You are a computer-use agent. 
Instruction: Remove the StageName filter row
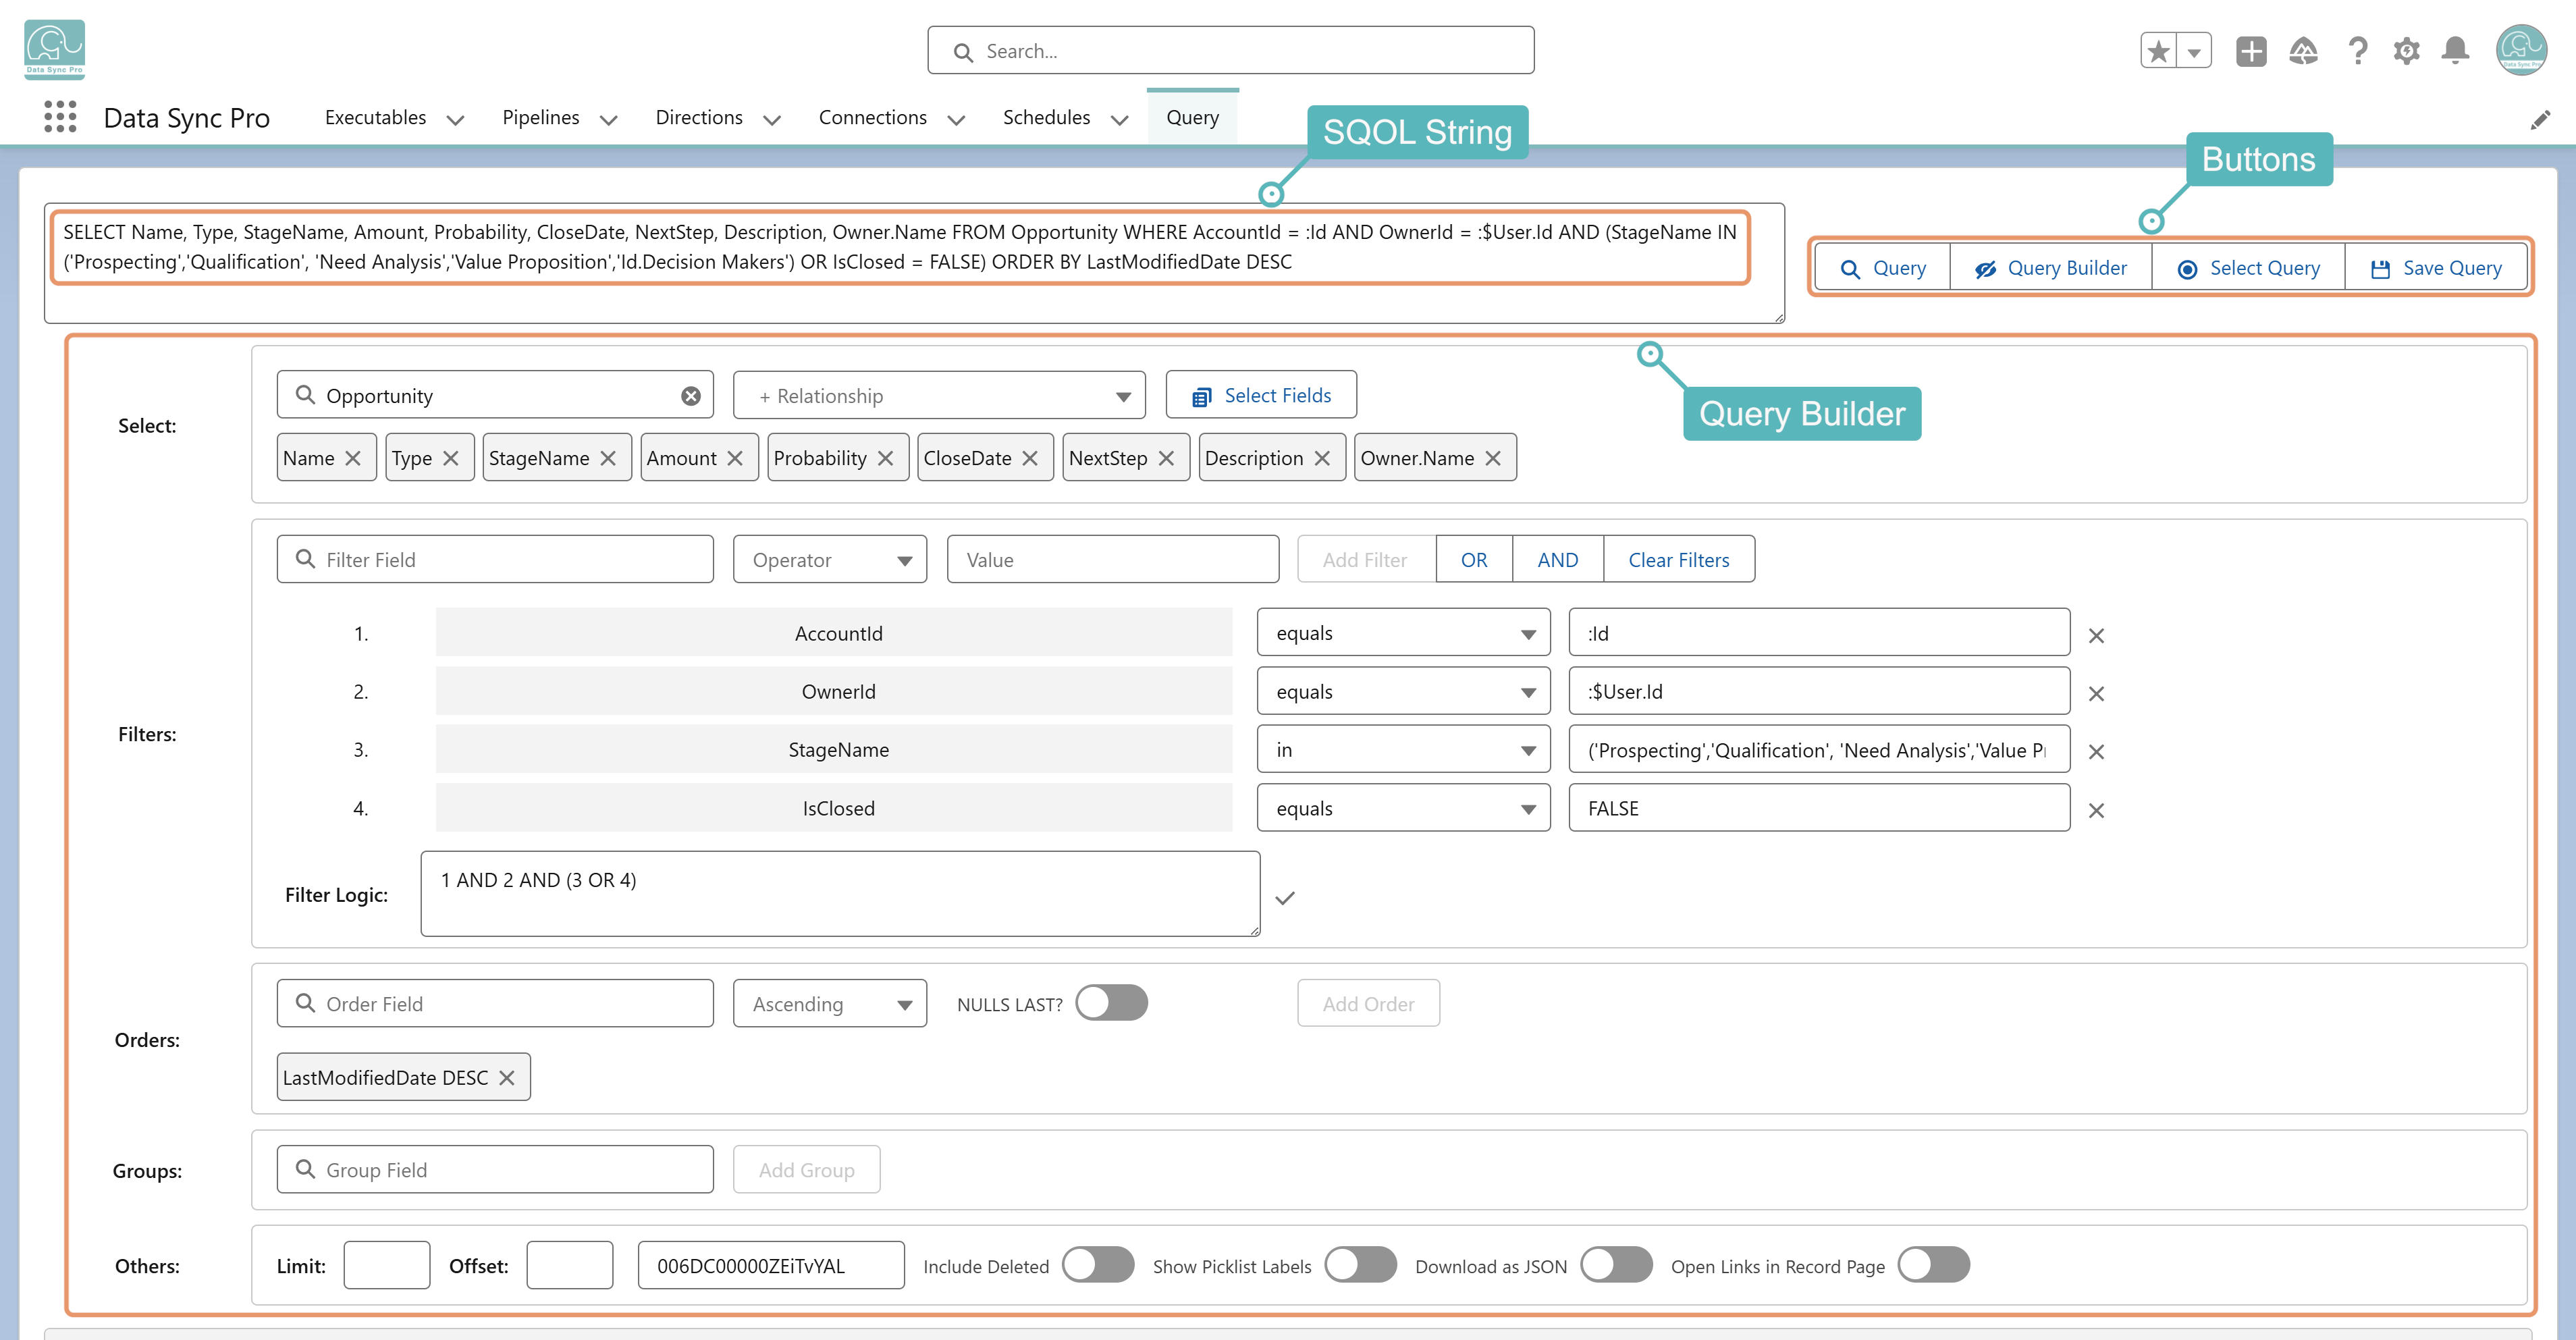[x=2097, y=752]
